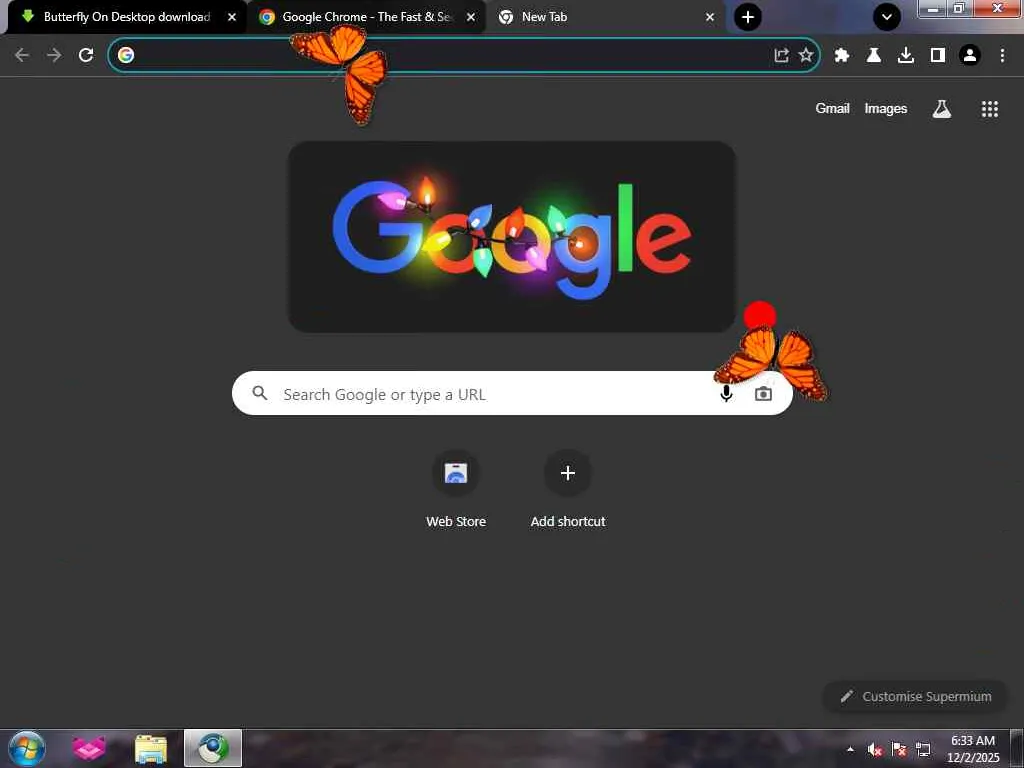Open the Extensions puzzle menu
The height and width of the screenshot is (768, 1024).
(842, 55)
